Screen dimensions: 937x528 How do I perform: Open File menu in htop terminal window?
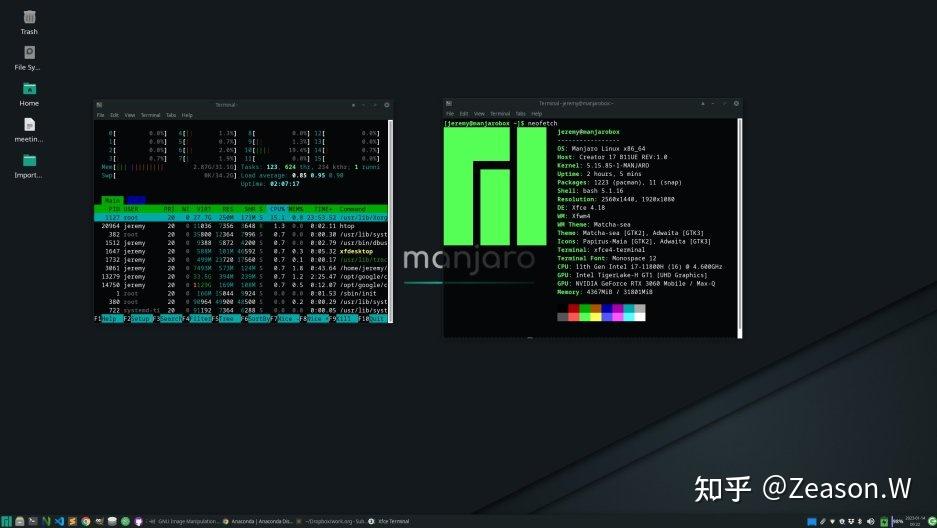pyautogui.click(x=100, y=115)
